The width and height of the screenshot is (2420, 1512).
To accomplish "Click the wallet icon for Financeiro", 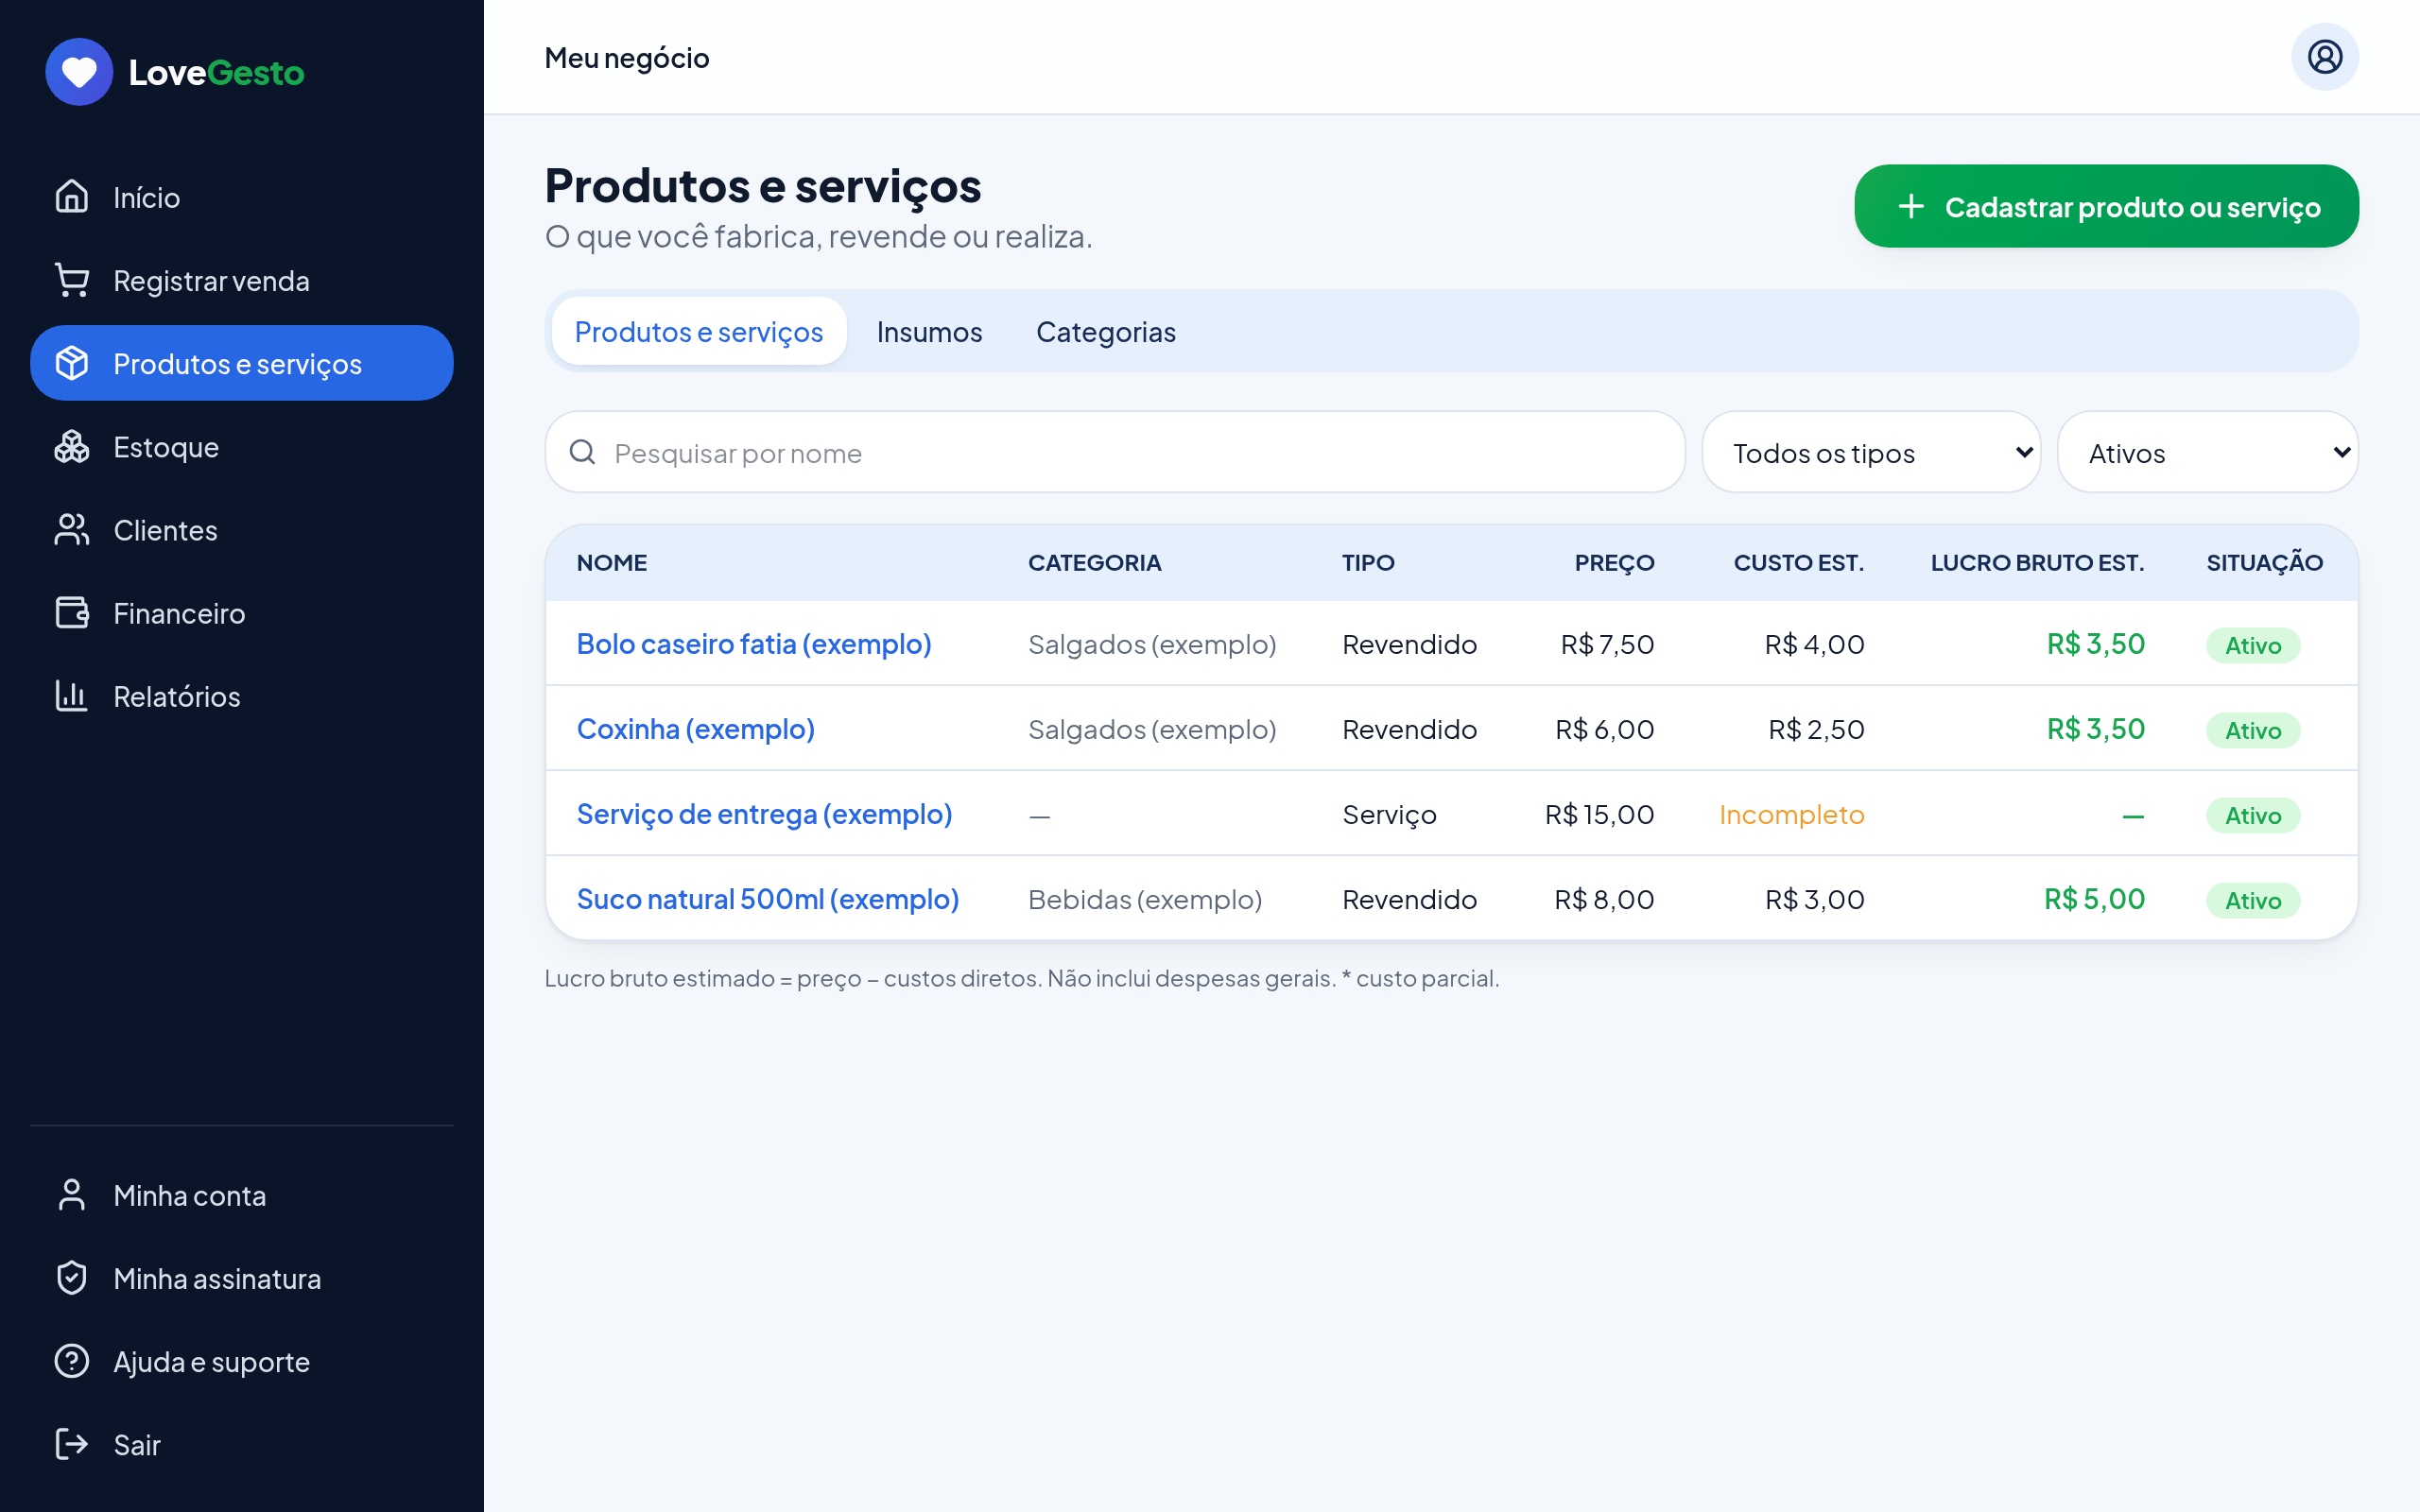I will point(72,613).
